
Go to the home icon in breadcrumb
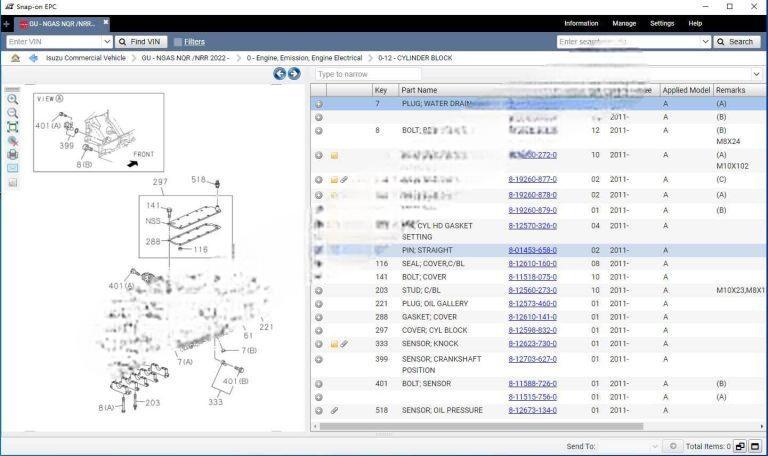pyautogui.click(x=15, y=58)
